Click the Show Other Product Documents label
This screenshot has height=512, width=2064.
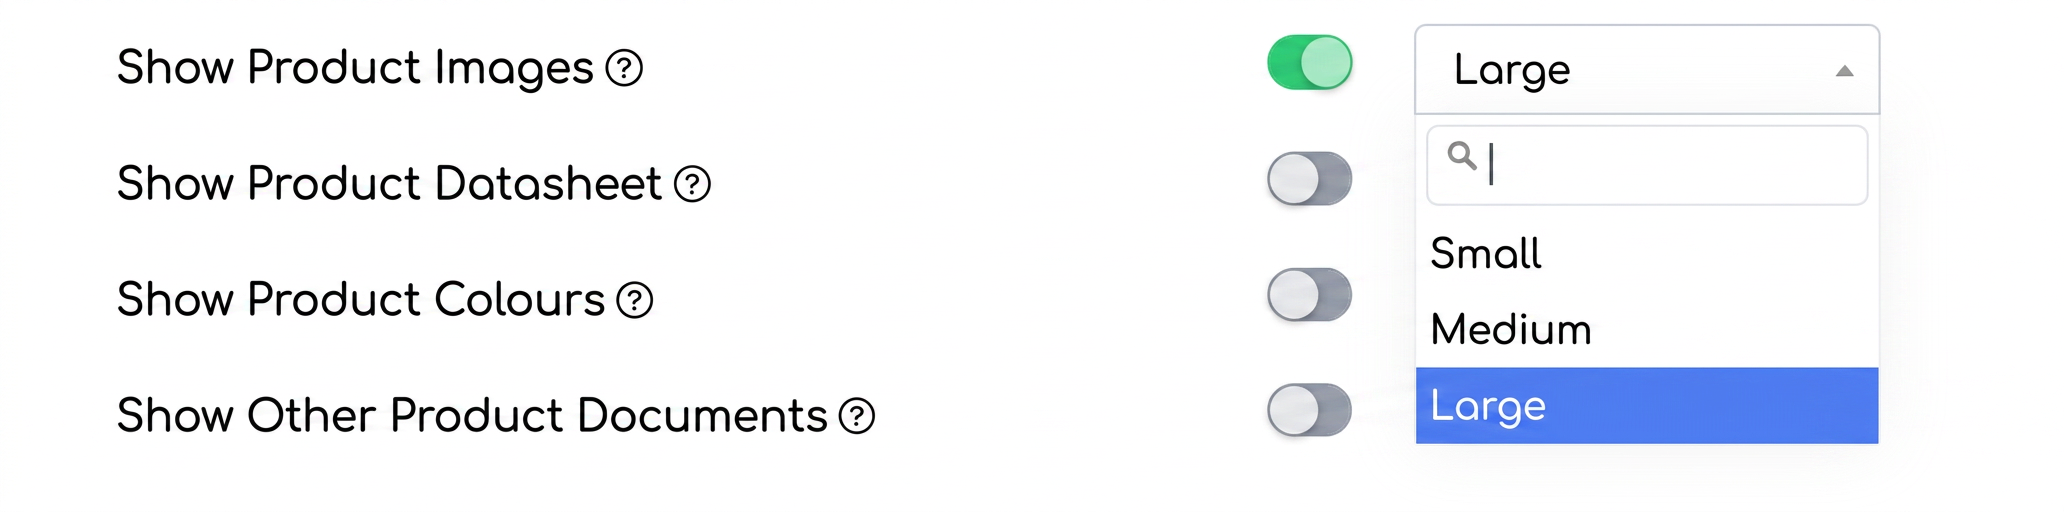point(472,416)
